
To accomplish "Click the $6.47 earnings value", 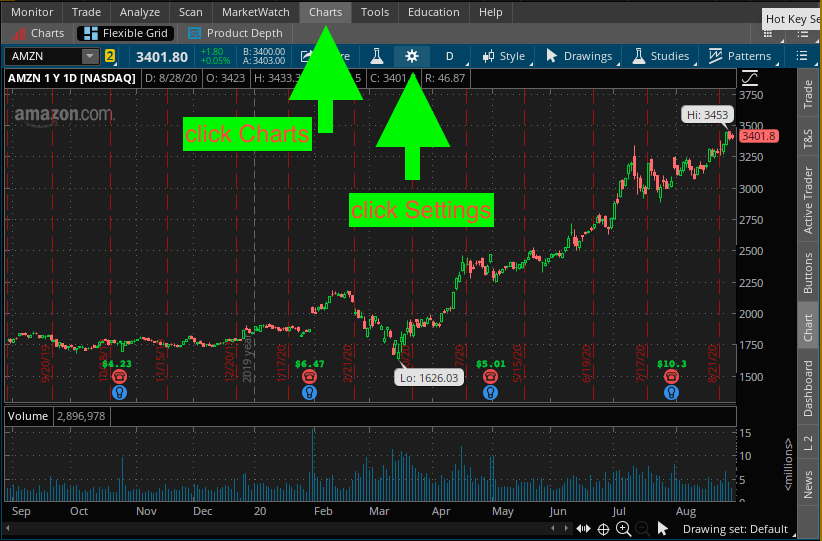I will tap(310, 363).
